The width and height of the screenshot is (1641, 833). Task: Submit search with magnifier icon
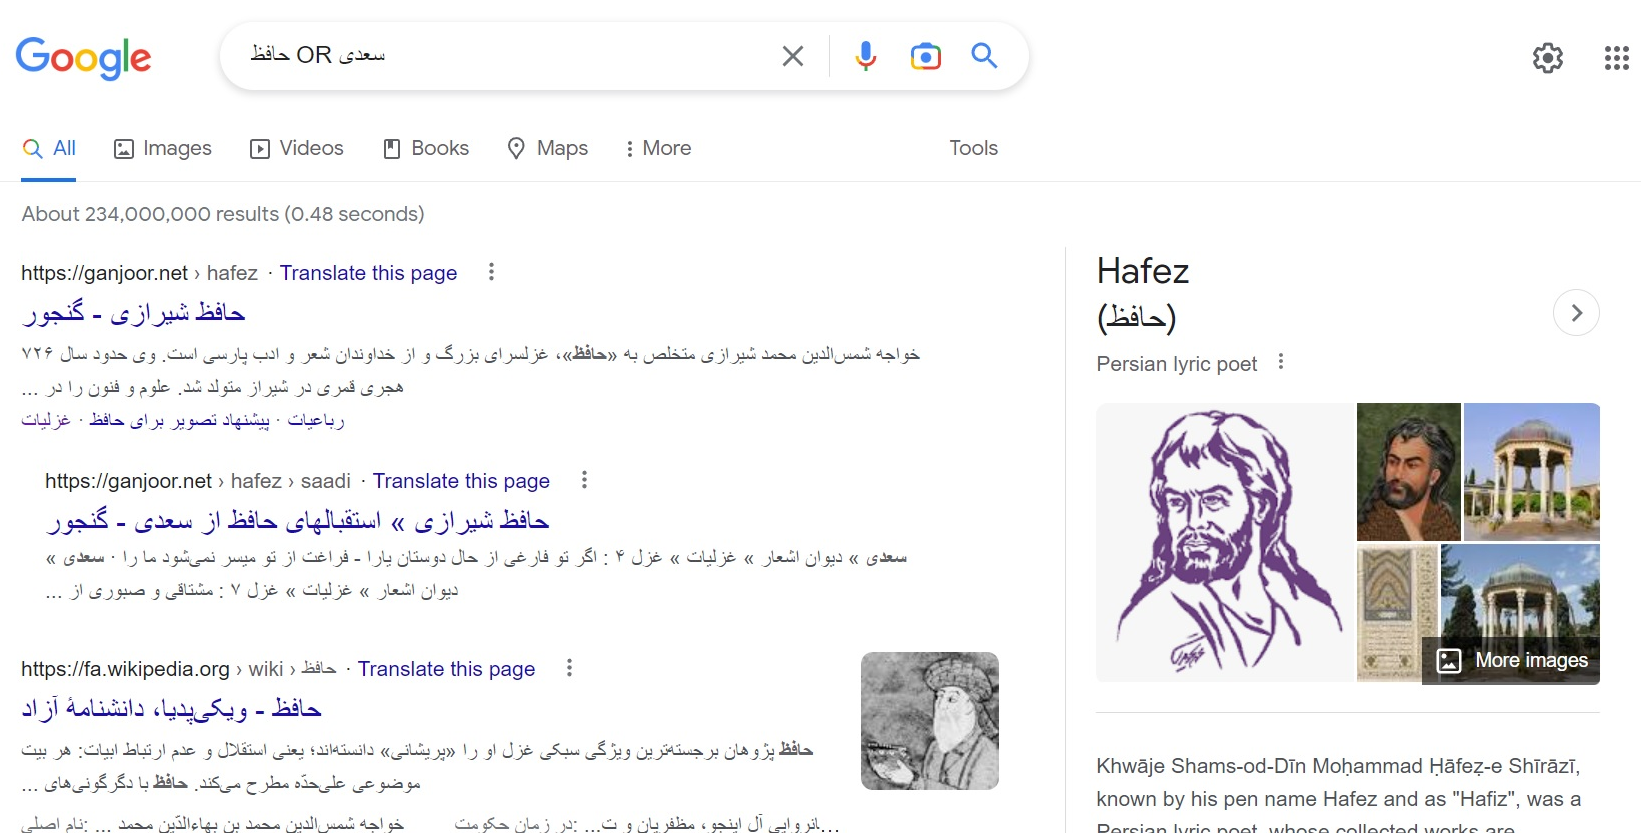click(x=985, y=56)
